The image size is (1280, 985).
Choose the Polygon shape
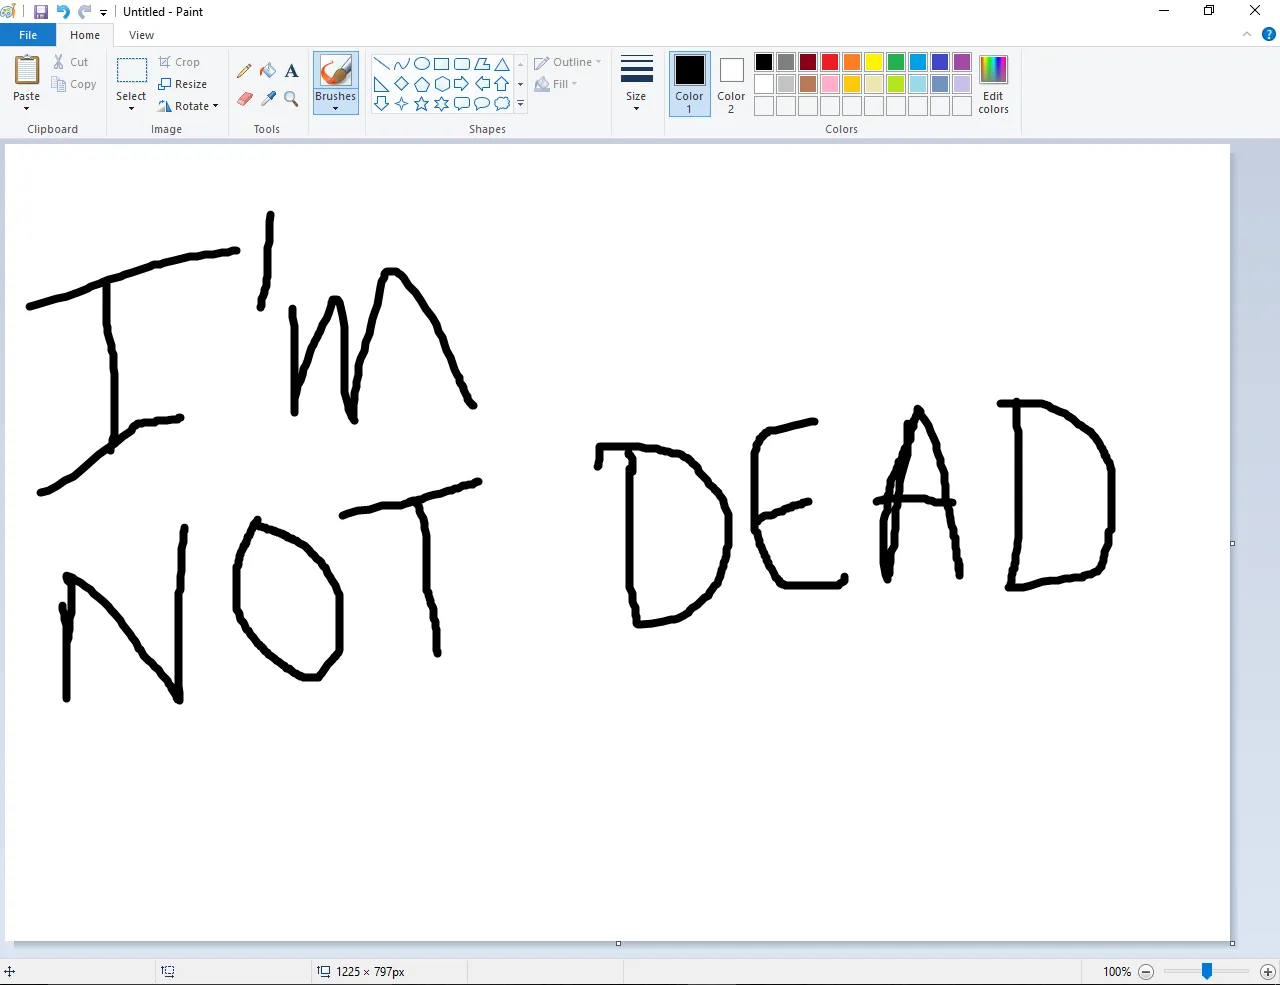click(482, 64)
